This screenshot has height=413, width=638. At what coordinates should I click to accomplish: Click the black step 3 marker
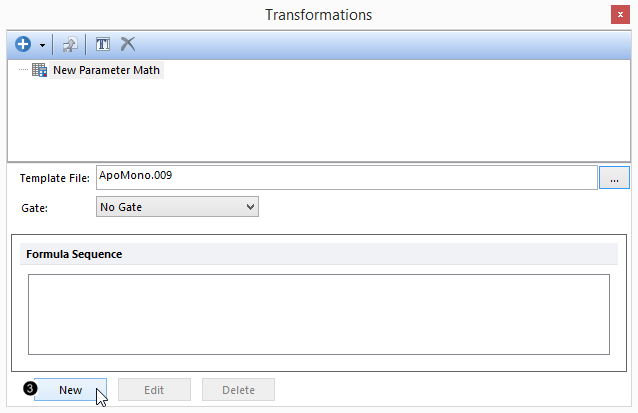point(28,388)
